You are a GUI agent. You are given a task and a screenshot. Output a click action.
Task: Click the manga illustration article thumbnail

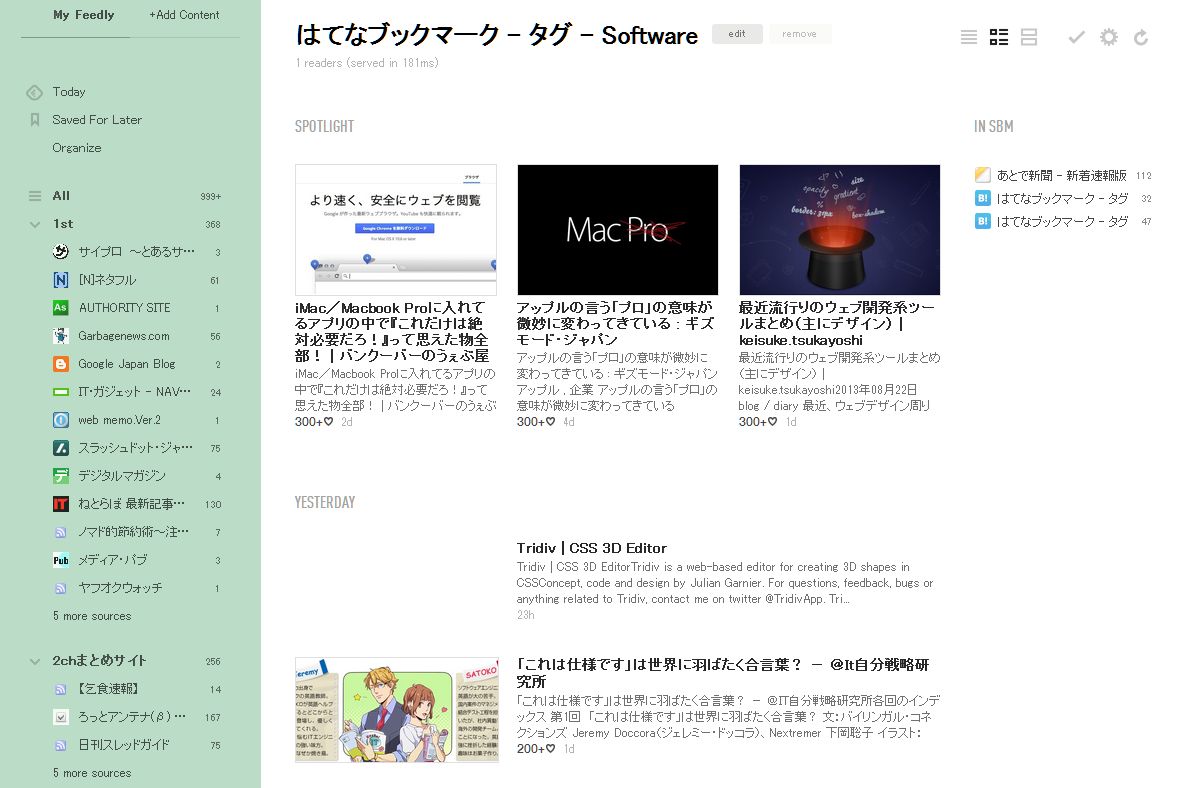[397, 710]
